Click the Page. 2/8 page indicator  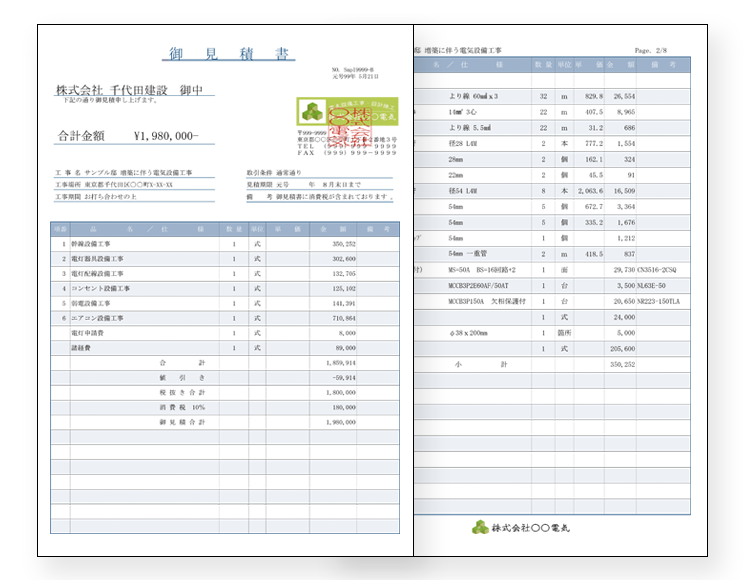click(x=656, y=49)
